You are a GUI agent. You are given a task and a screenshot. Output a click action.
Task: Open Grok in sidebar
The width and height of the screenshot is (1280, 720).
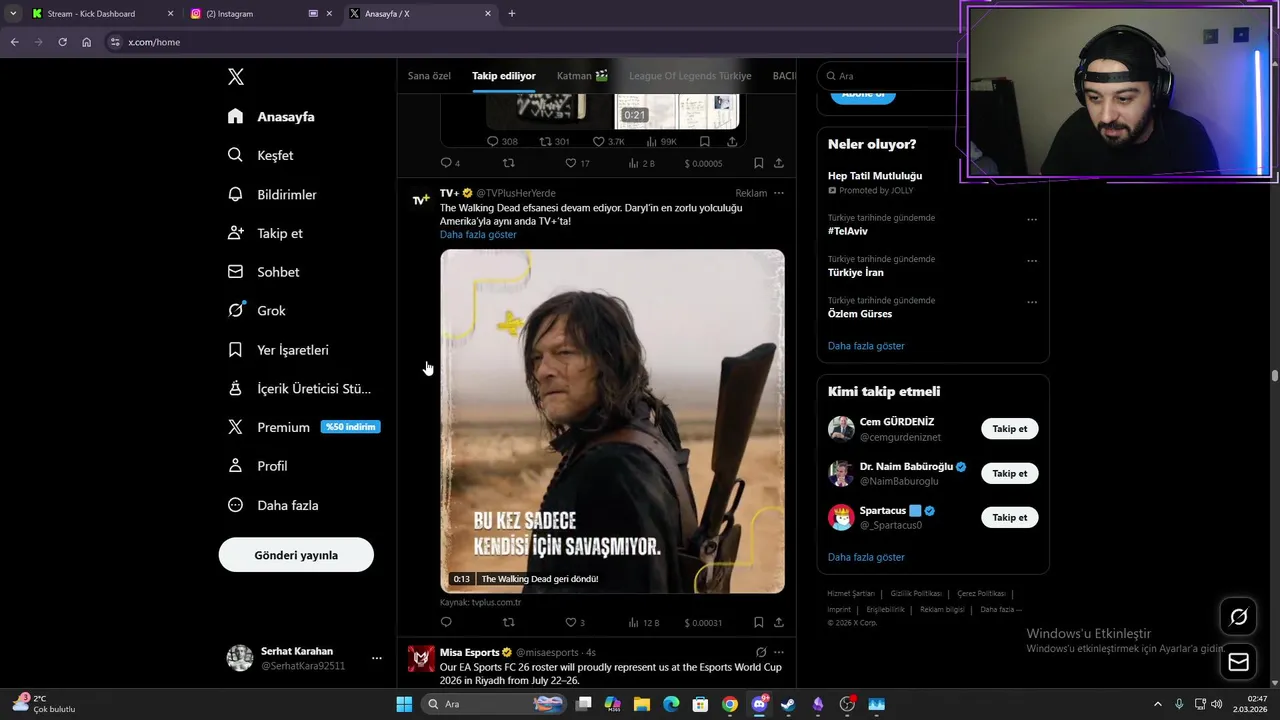click(x=257, y=310)
